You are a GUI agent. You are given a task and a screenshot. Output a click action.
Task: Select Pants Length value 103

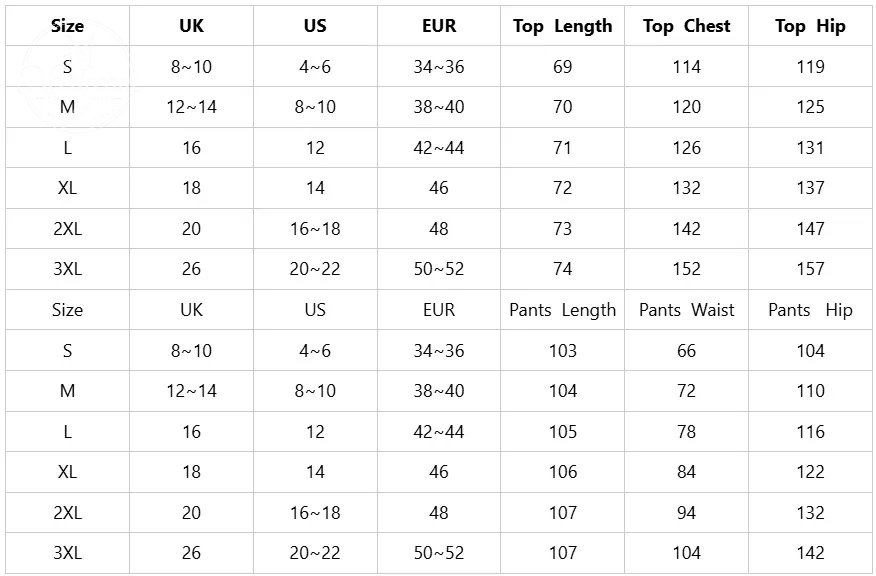pos(563,350)
